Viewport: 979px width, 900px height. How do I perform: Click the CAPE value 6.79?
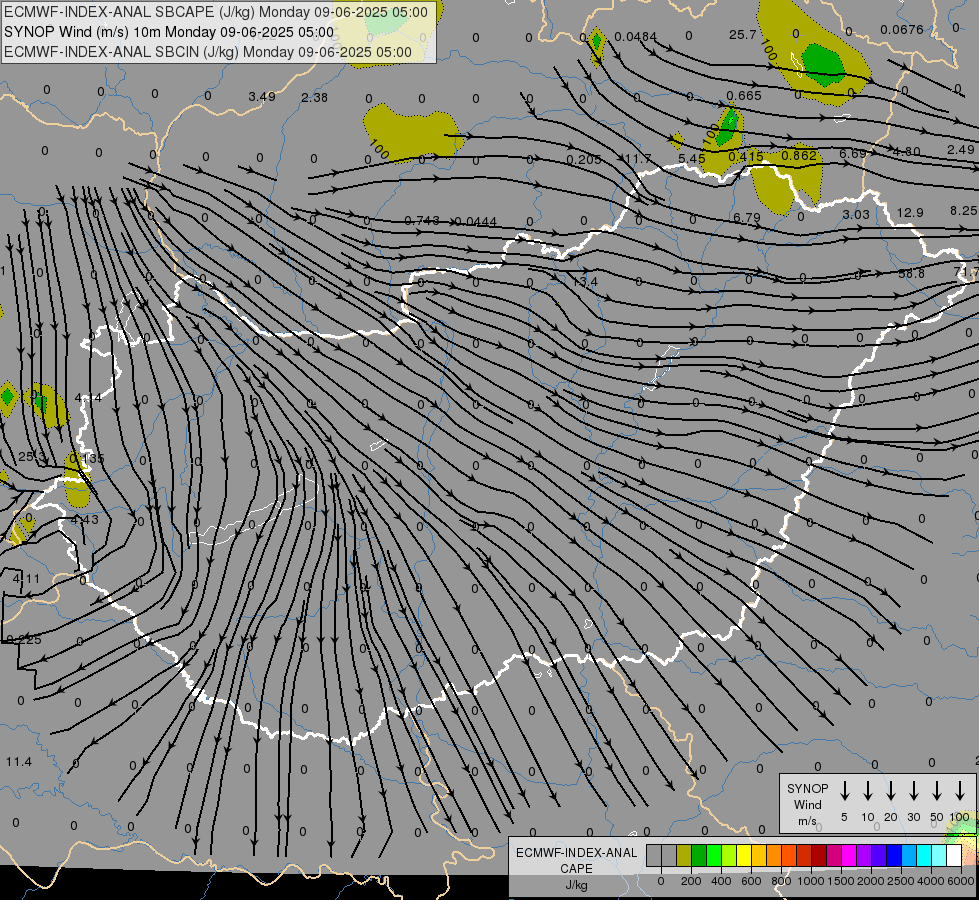747,217
